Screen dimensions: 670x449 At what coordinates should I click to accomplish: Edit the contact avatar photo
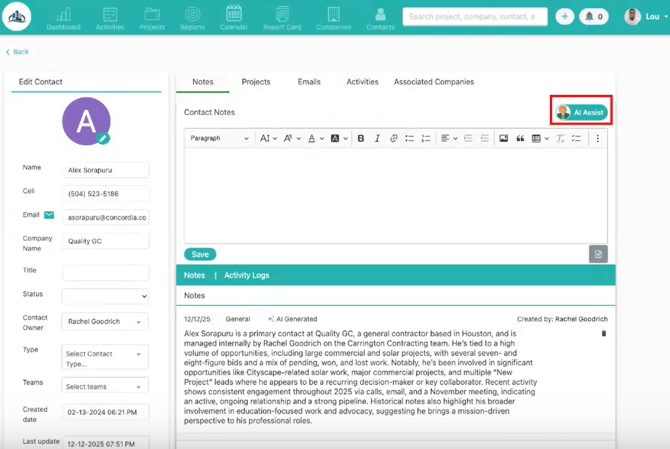[x=103, y=138]
